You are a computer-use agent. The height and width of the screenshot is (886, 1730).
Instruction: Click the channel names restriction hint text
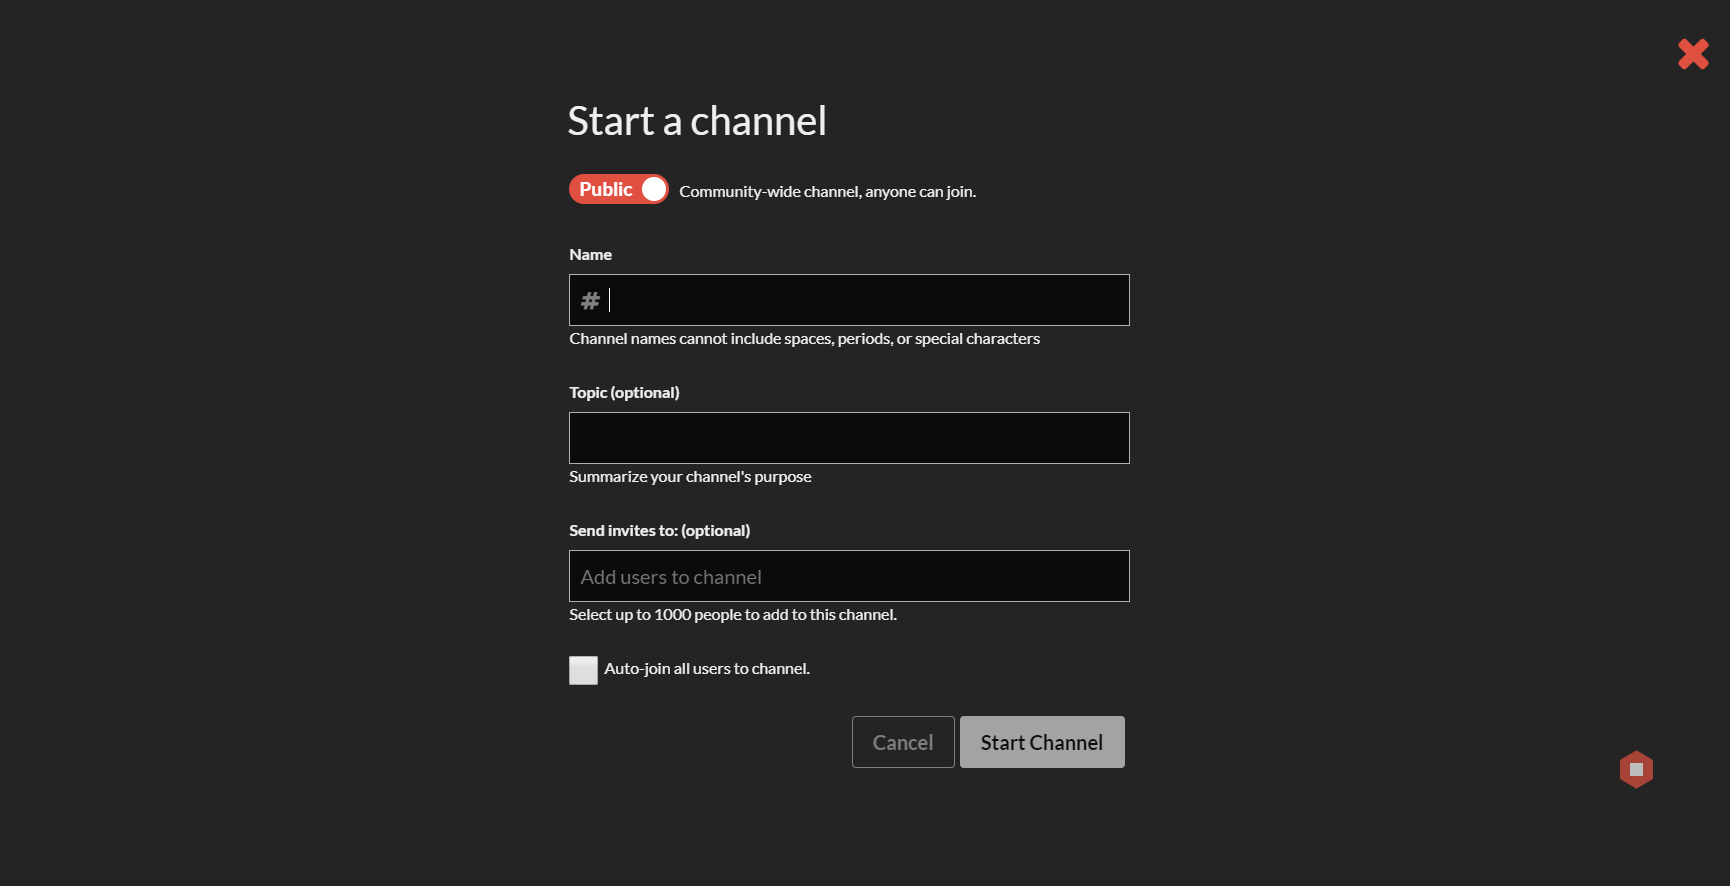[804, 339]
